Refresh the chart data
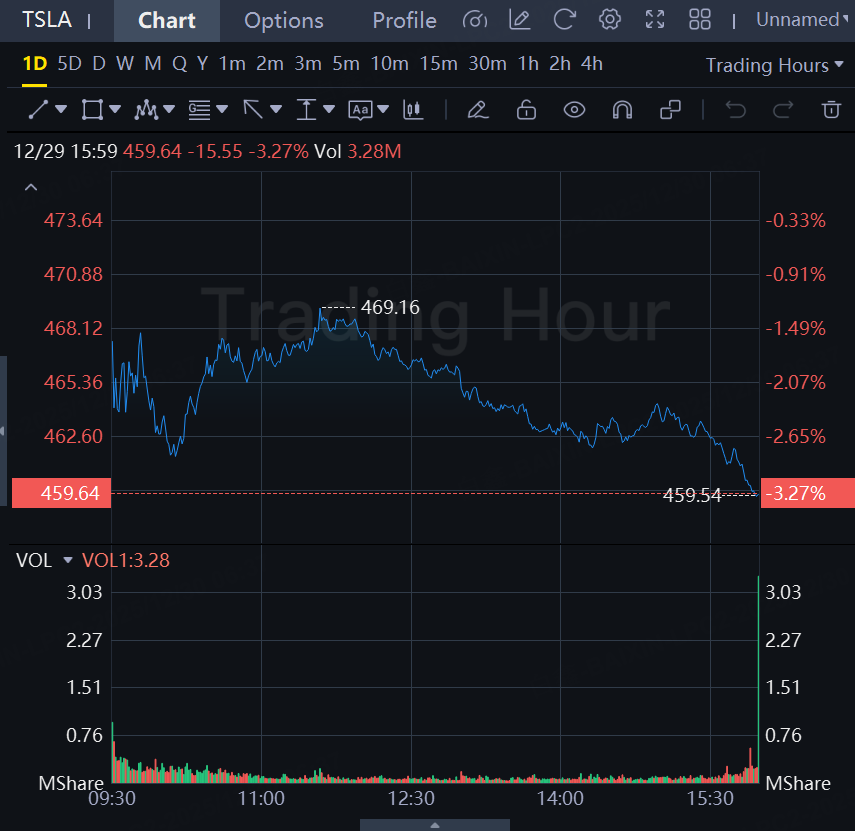 click(565, 20)
